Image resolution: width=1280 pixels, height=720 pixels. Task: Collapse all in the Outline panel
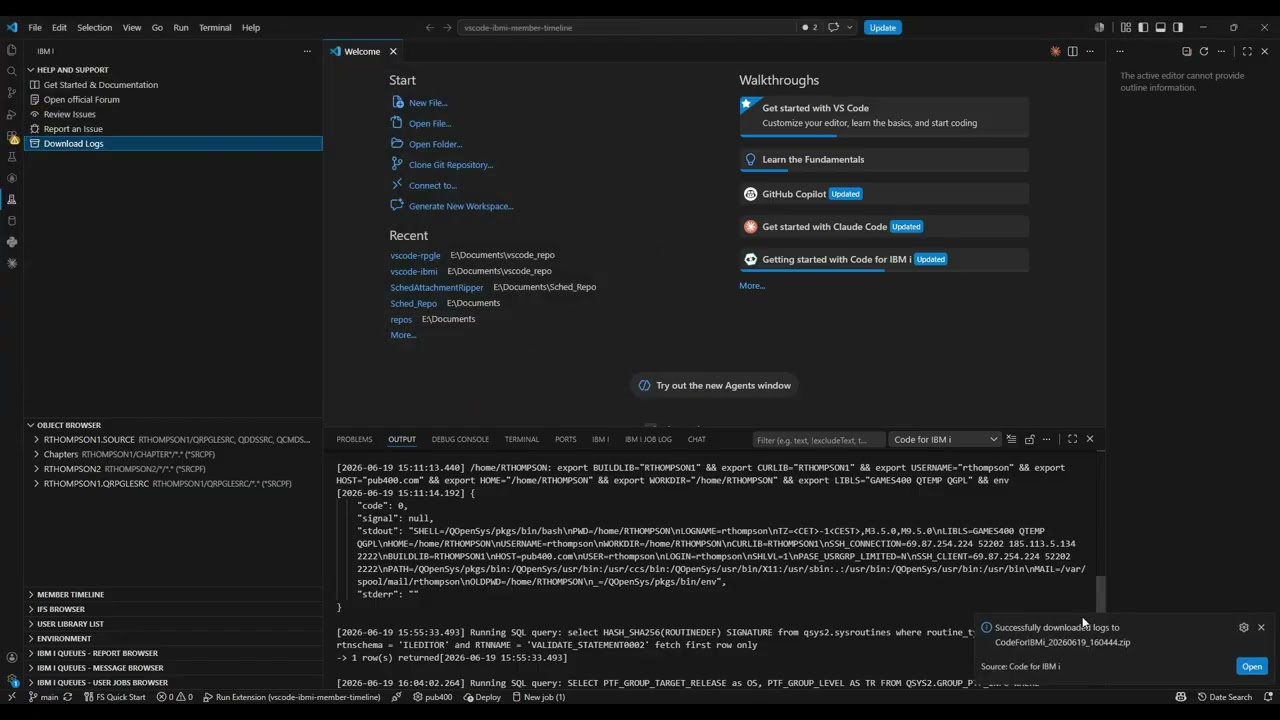coord(1187,51)
